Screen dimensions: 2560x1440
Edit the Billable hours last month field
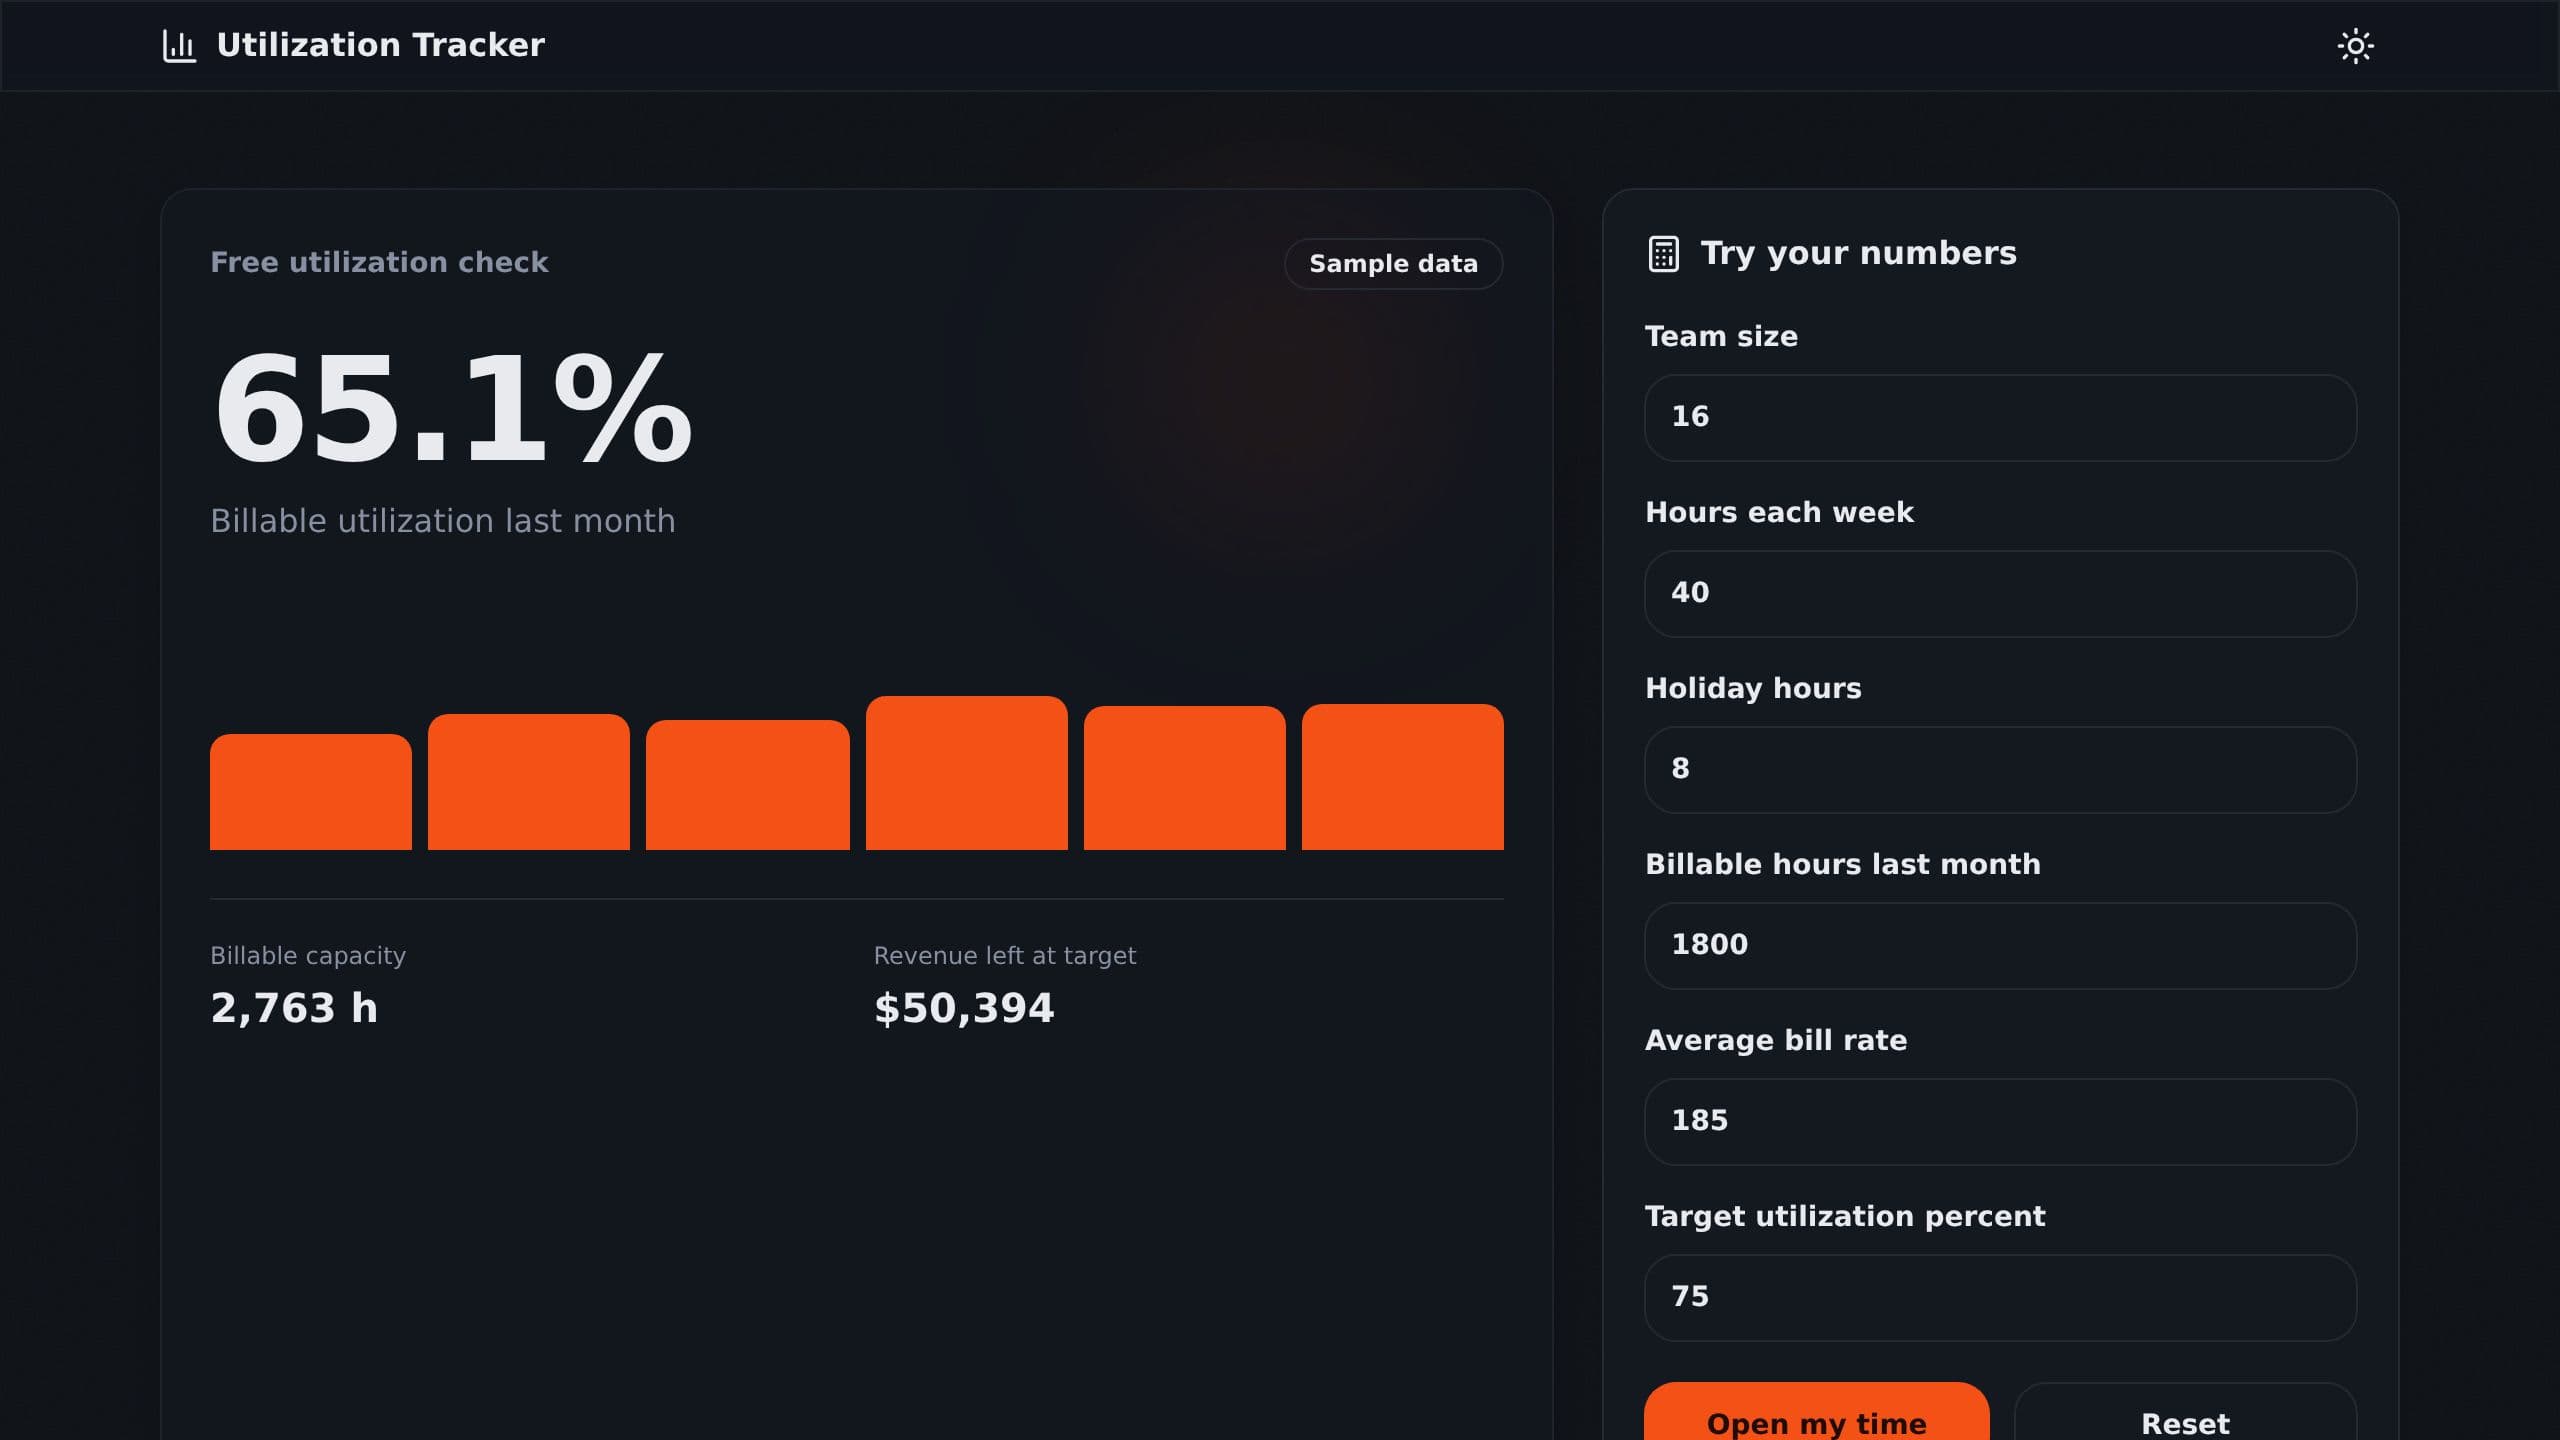click(x=2000, y=946)
